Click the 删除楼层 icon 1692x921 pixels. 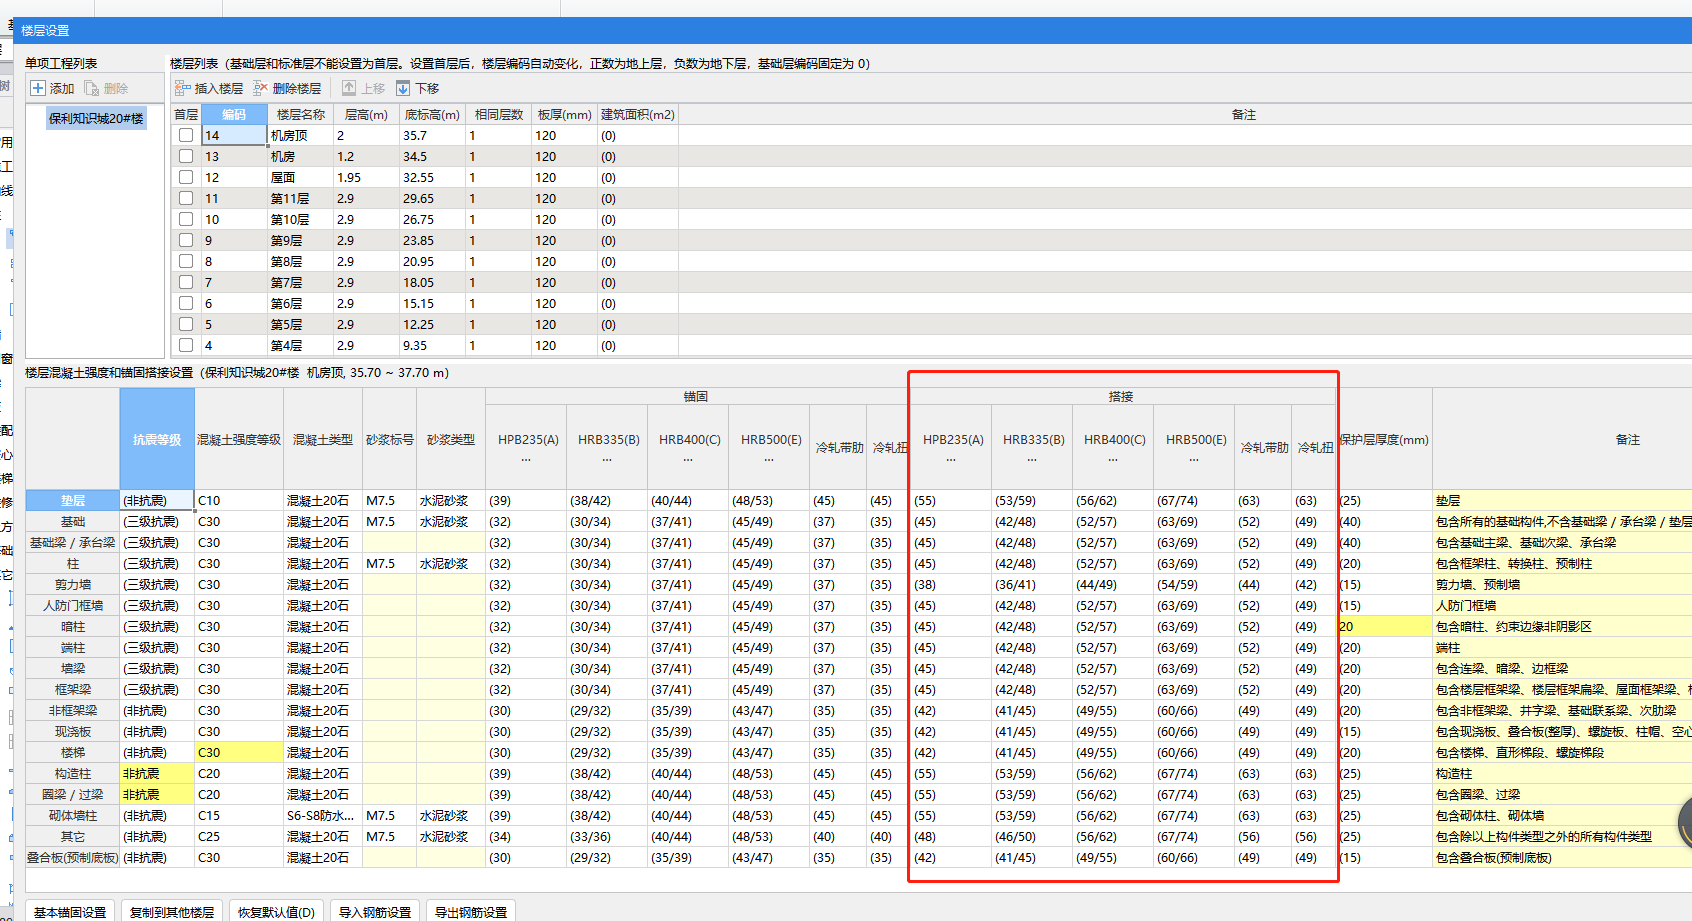tap(261, 88)
